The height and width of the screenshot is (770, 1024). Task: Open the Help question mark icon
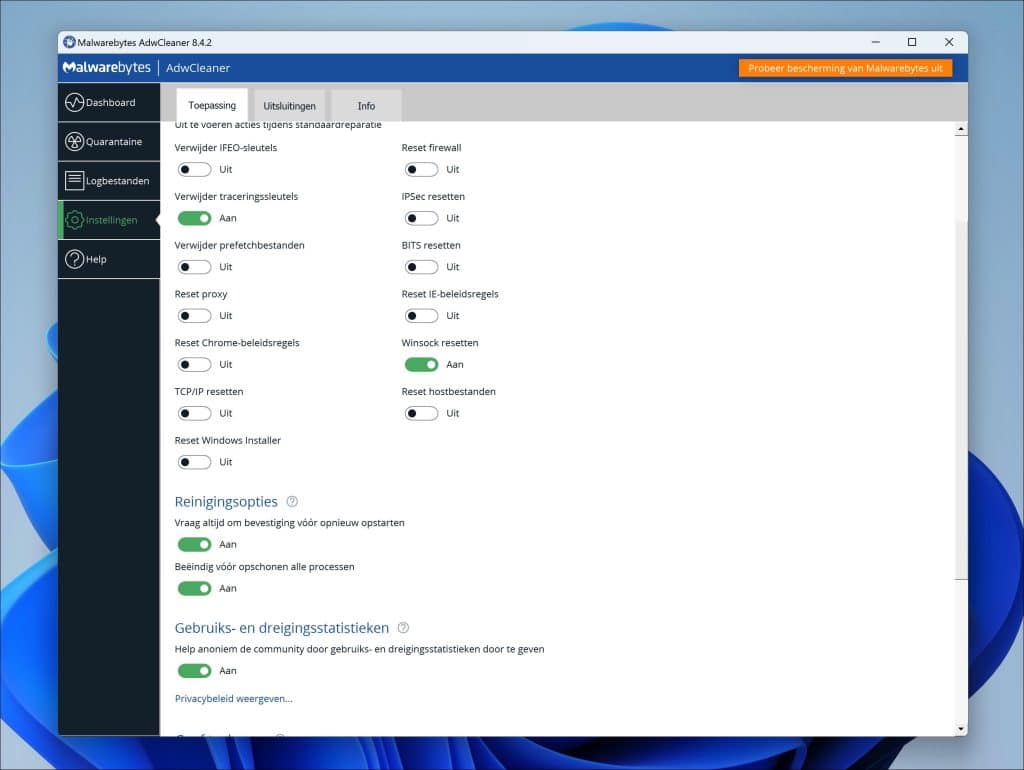74,259
